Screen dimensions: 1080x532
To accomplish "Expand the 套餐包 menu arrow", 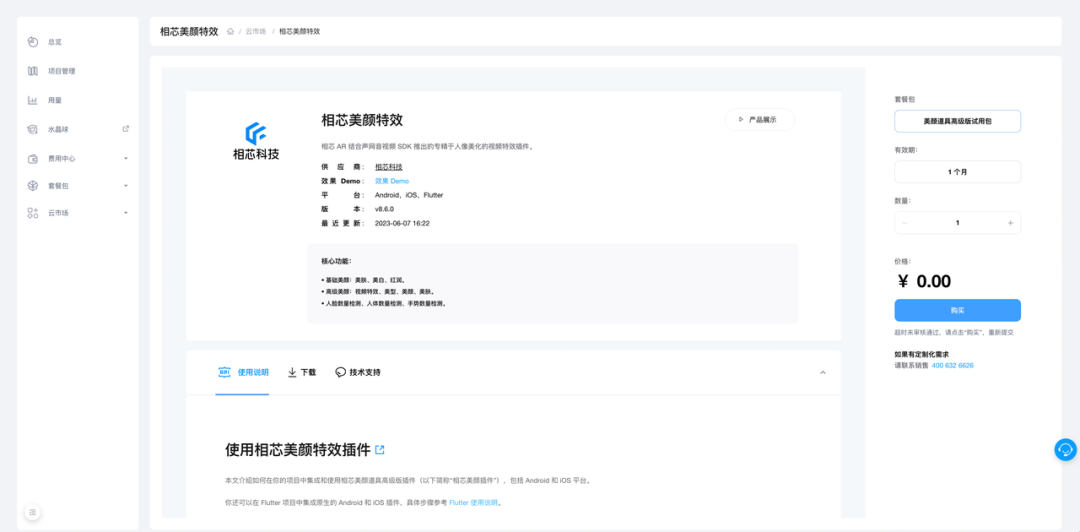I will coord(126,186).
